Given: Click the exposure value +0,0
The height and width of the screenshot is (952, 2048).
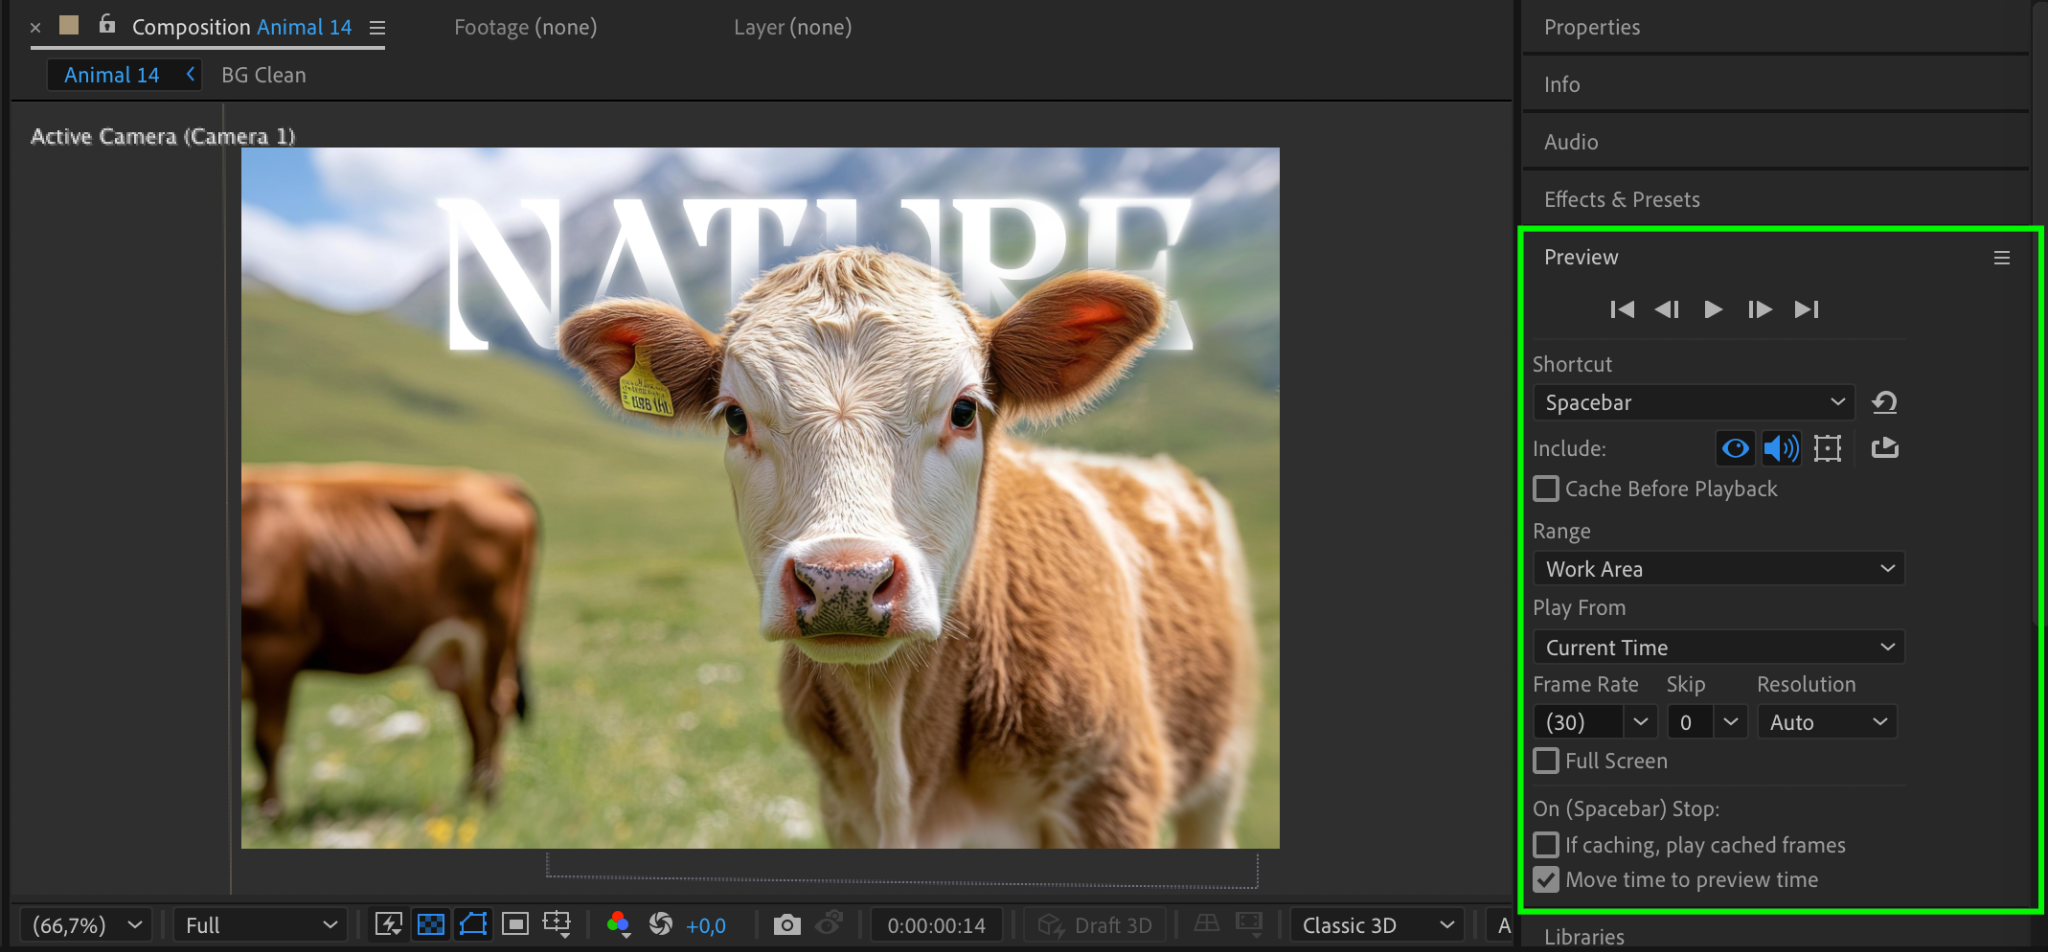Looking at the screenshot, I should (706, 926).
